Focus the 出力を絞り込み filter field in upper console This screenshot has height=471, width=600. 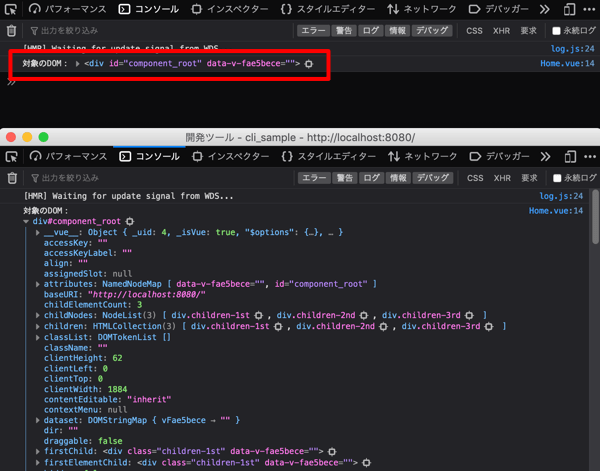coord(160,31)
